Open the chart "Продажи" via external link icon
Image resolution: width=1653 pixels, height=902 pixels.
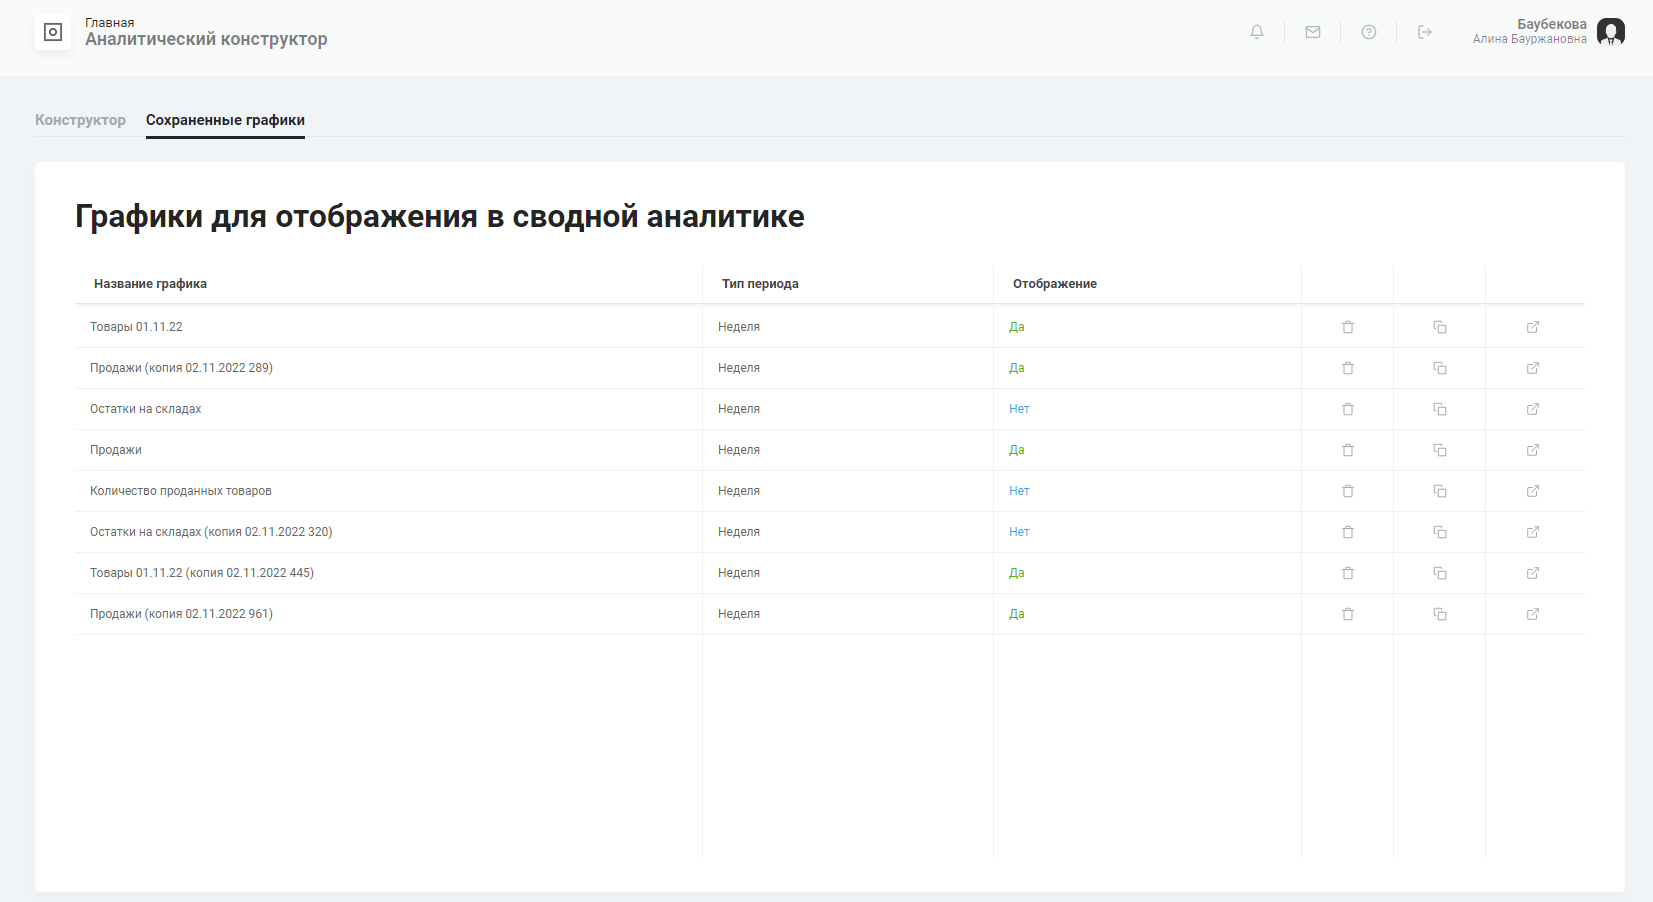1532,449
